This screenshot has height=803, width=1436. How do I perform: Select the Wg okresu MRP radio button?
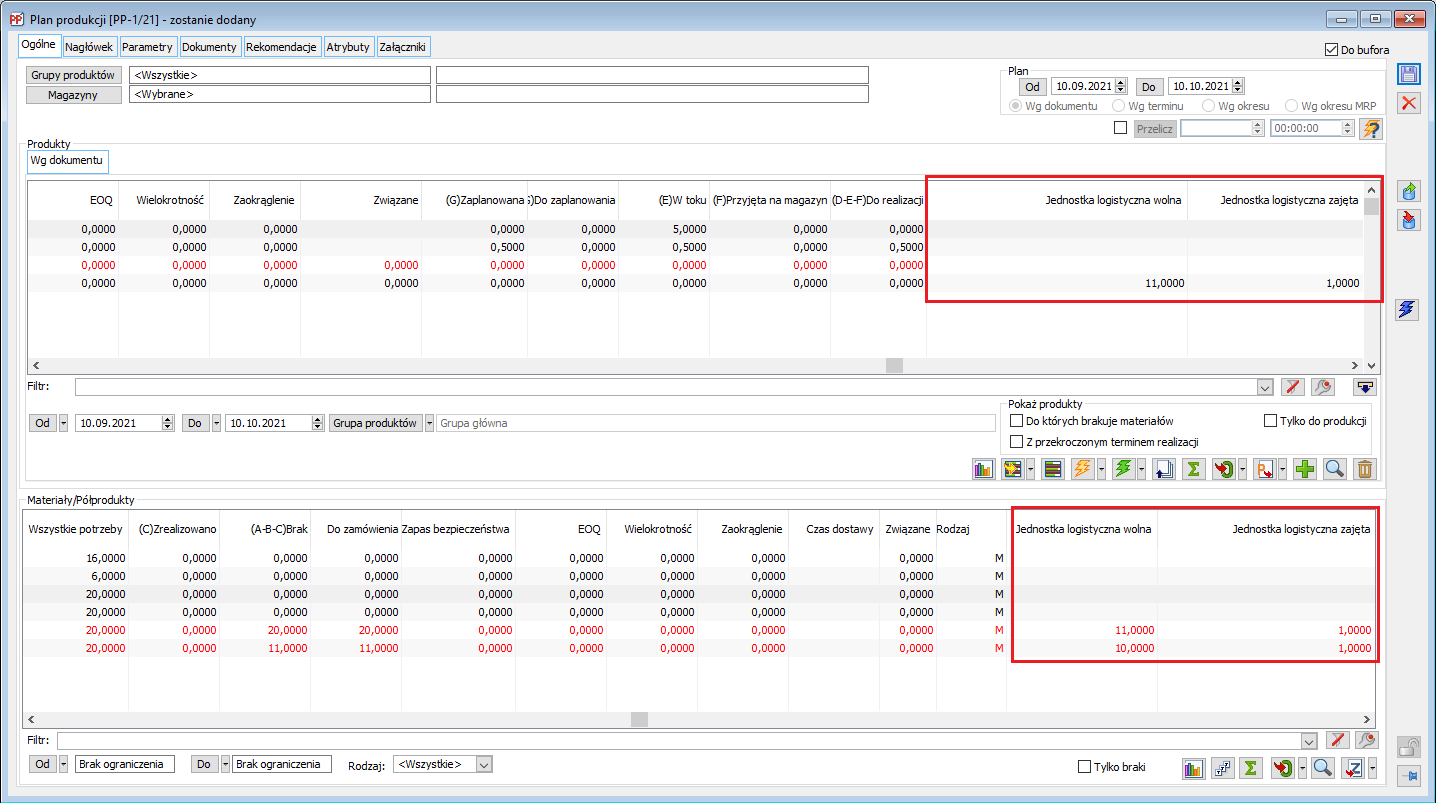[x=1292, y=106]
